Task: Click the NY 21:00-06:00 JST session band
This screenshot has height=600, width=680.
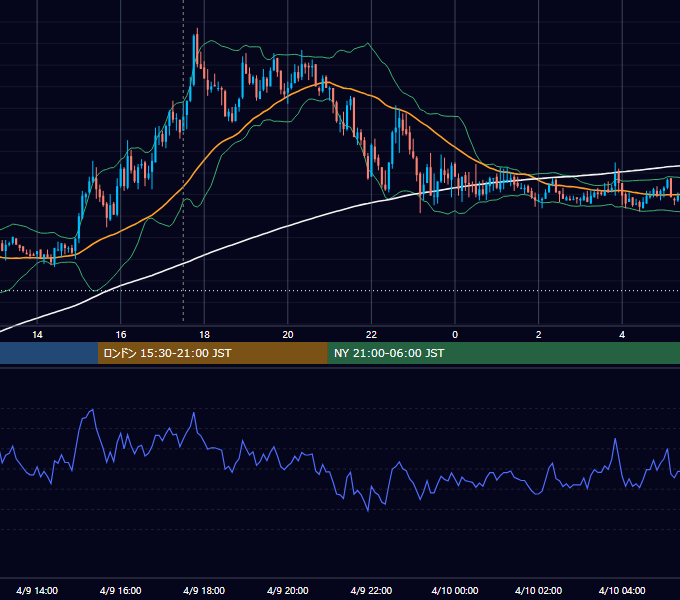Action: pyautogui.click(x=503, y=353)
